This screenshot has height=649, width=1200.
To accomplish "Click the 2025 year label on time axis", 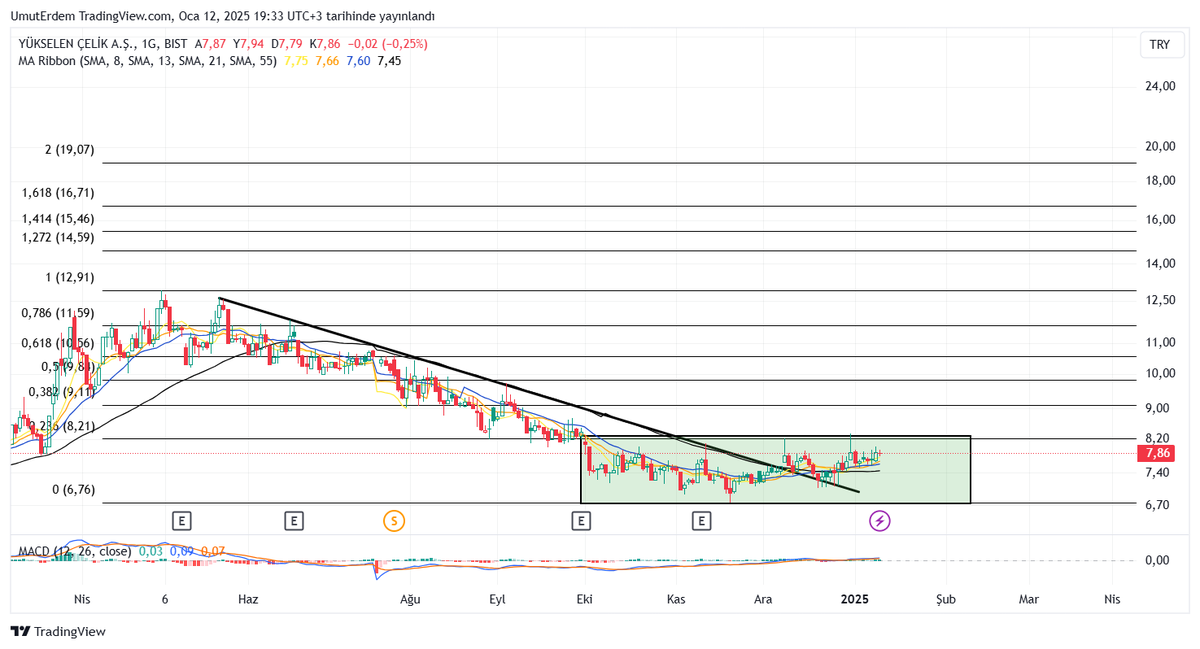I will point(854,600).
